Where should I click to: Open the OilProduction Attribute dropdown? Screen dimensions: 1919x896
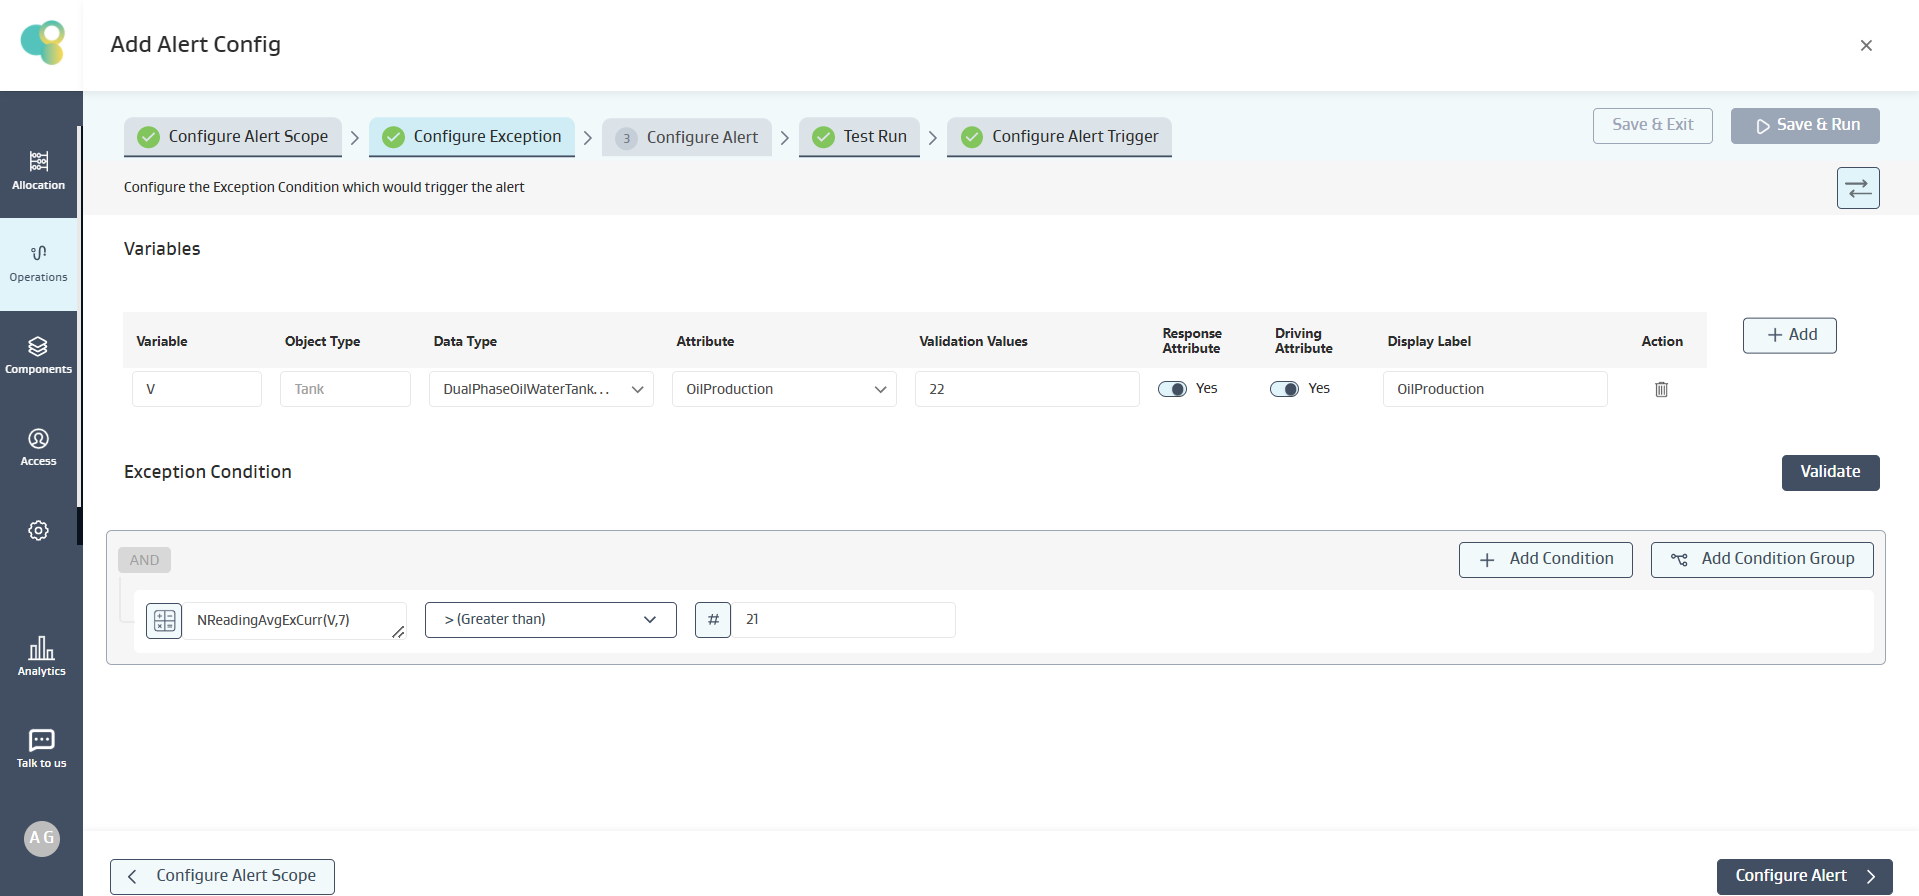(x=784, y=390)
